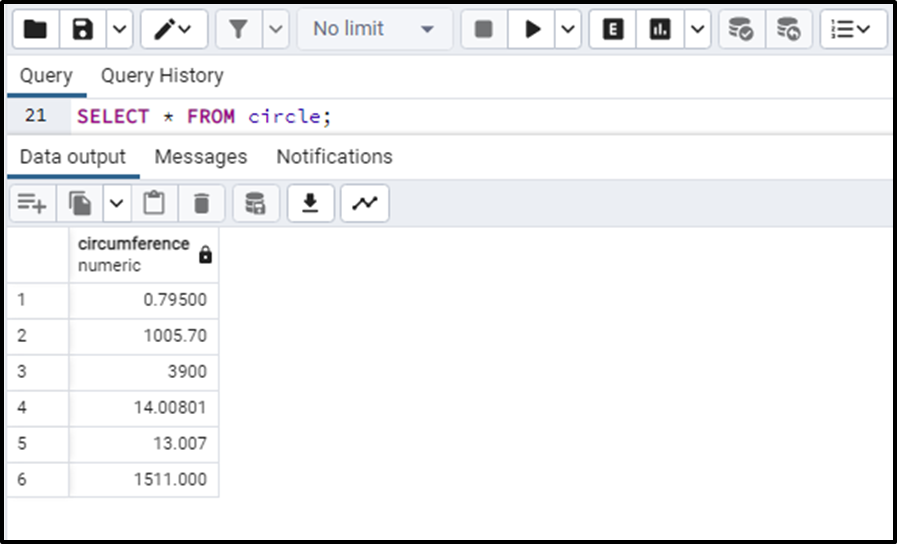This screenshot has width=897, height=544.
Task: Roll back the transaction
Action: (x=789, y=29)
